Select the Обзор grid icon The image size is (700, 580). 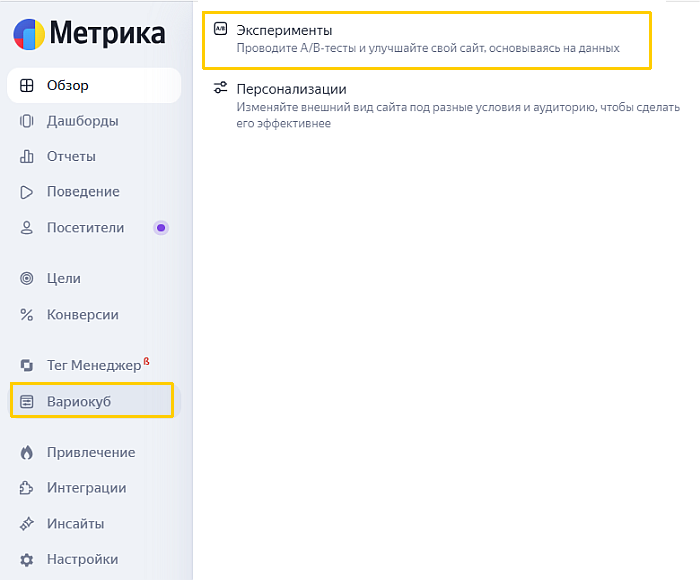(27, 85)
